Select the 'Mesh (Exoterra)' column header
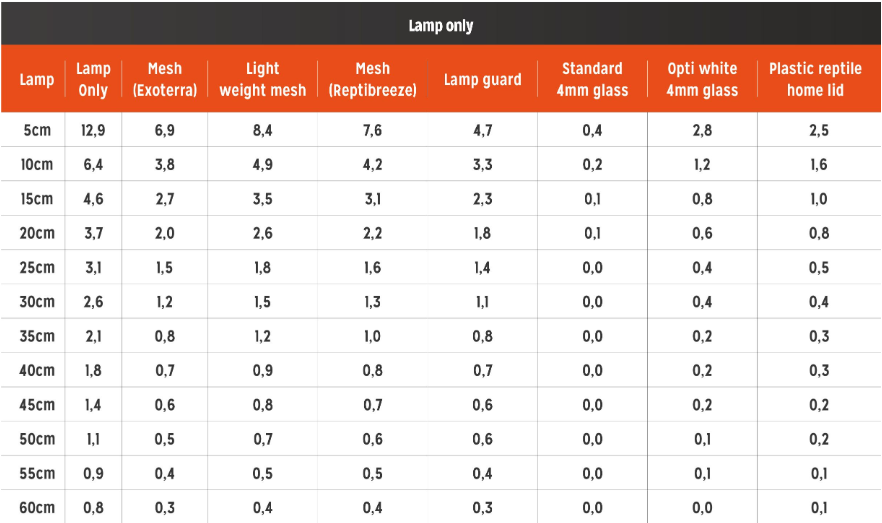 [165, 80]
